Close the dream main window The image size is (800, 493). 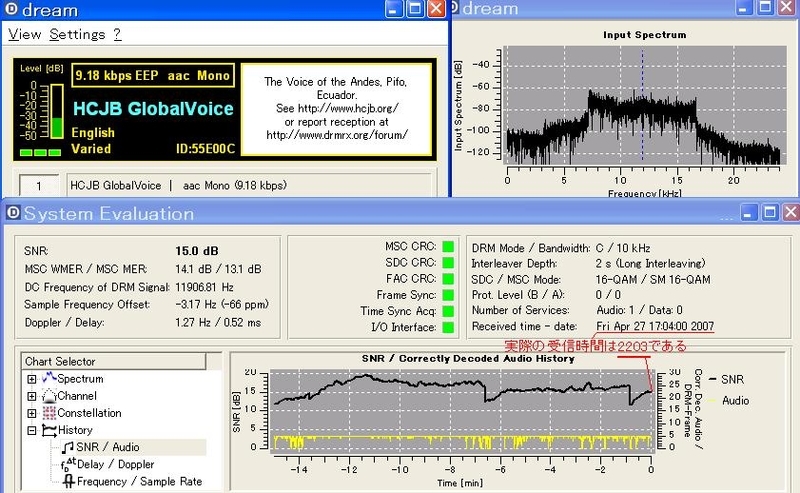pyautogui.click(x=436, y=9)
